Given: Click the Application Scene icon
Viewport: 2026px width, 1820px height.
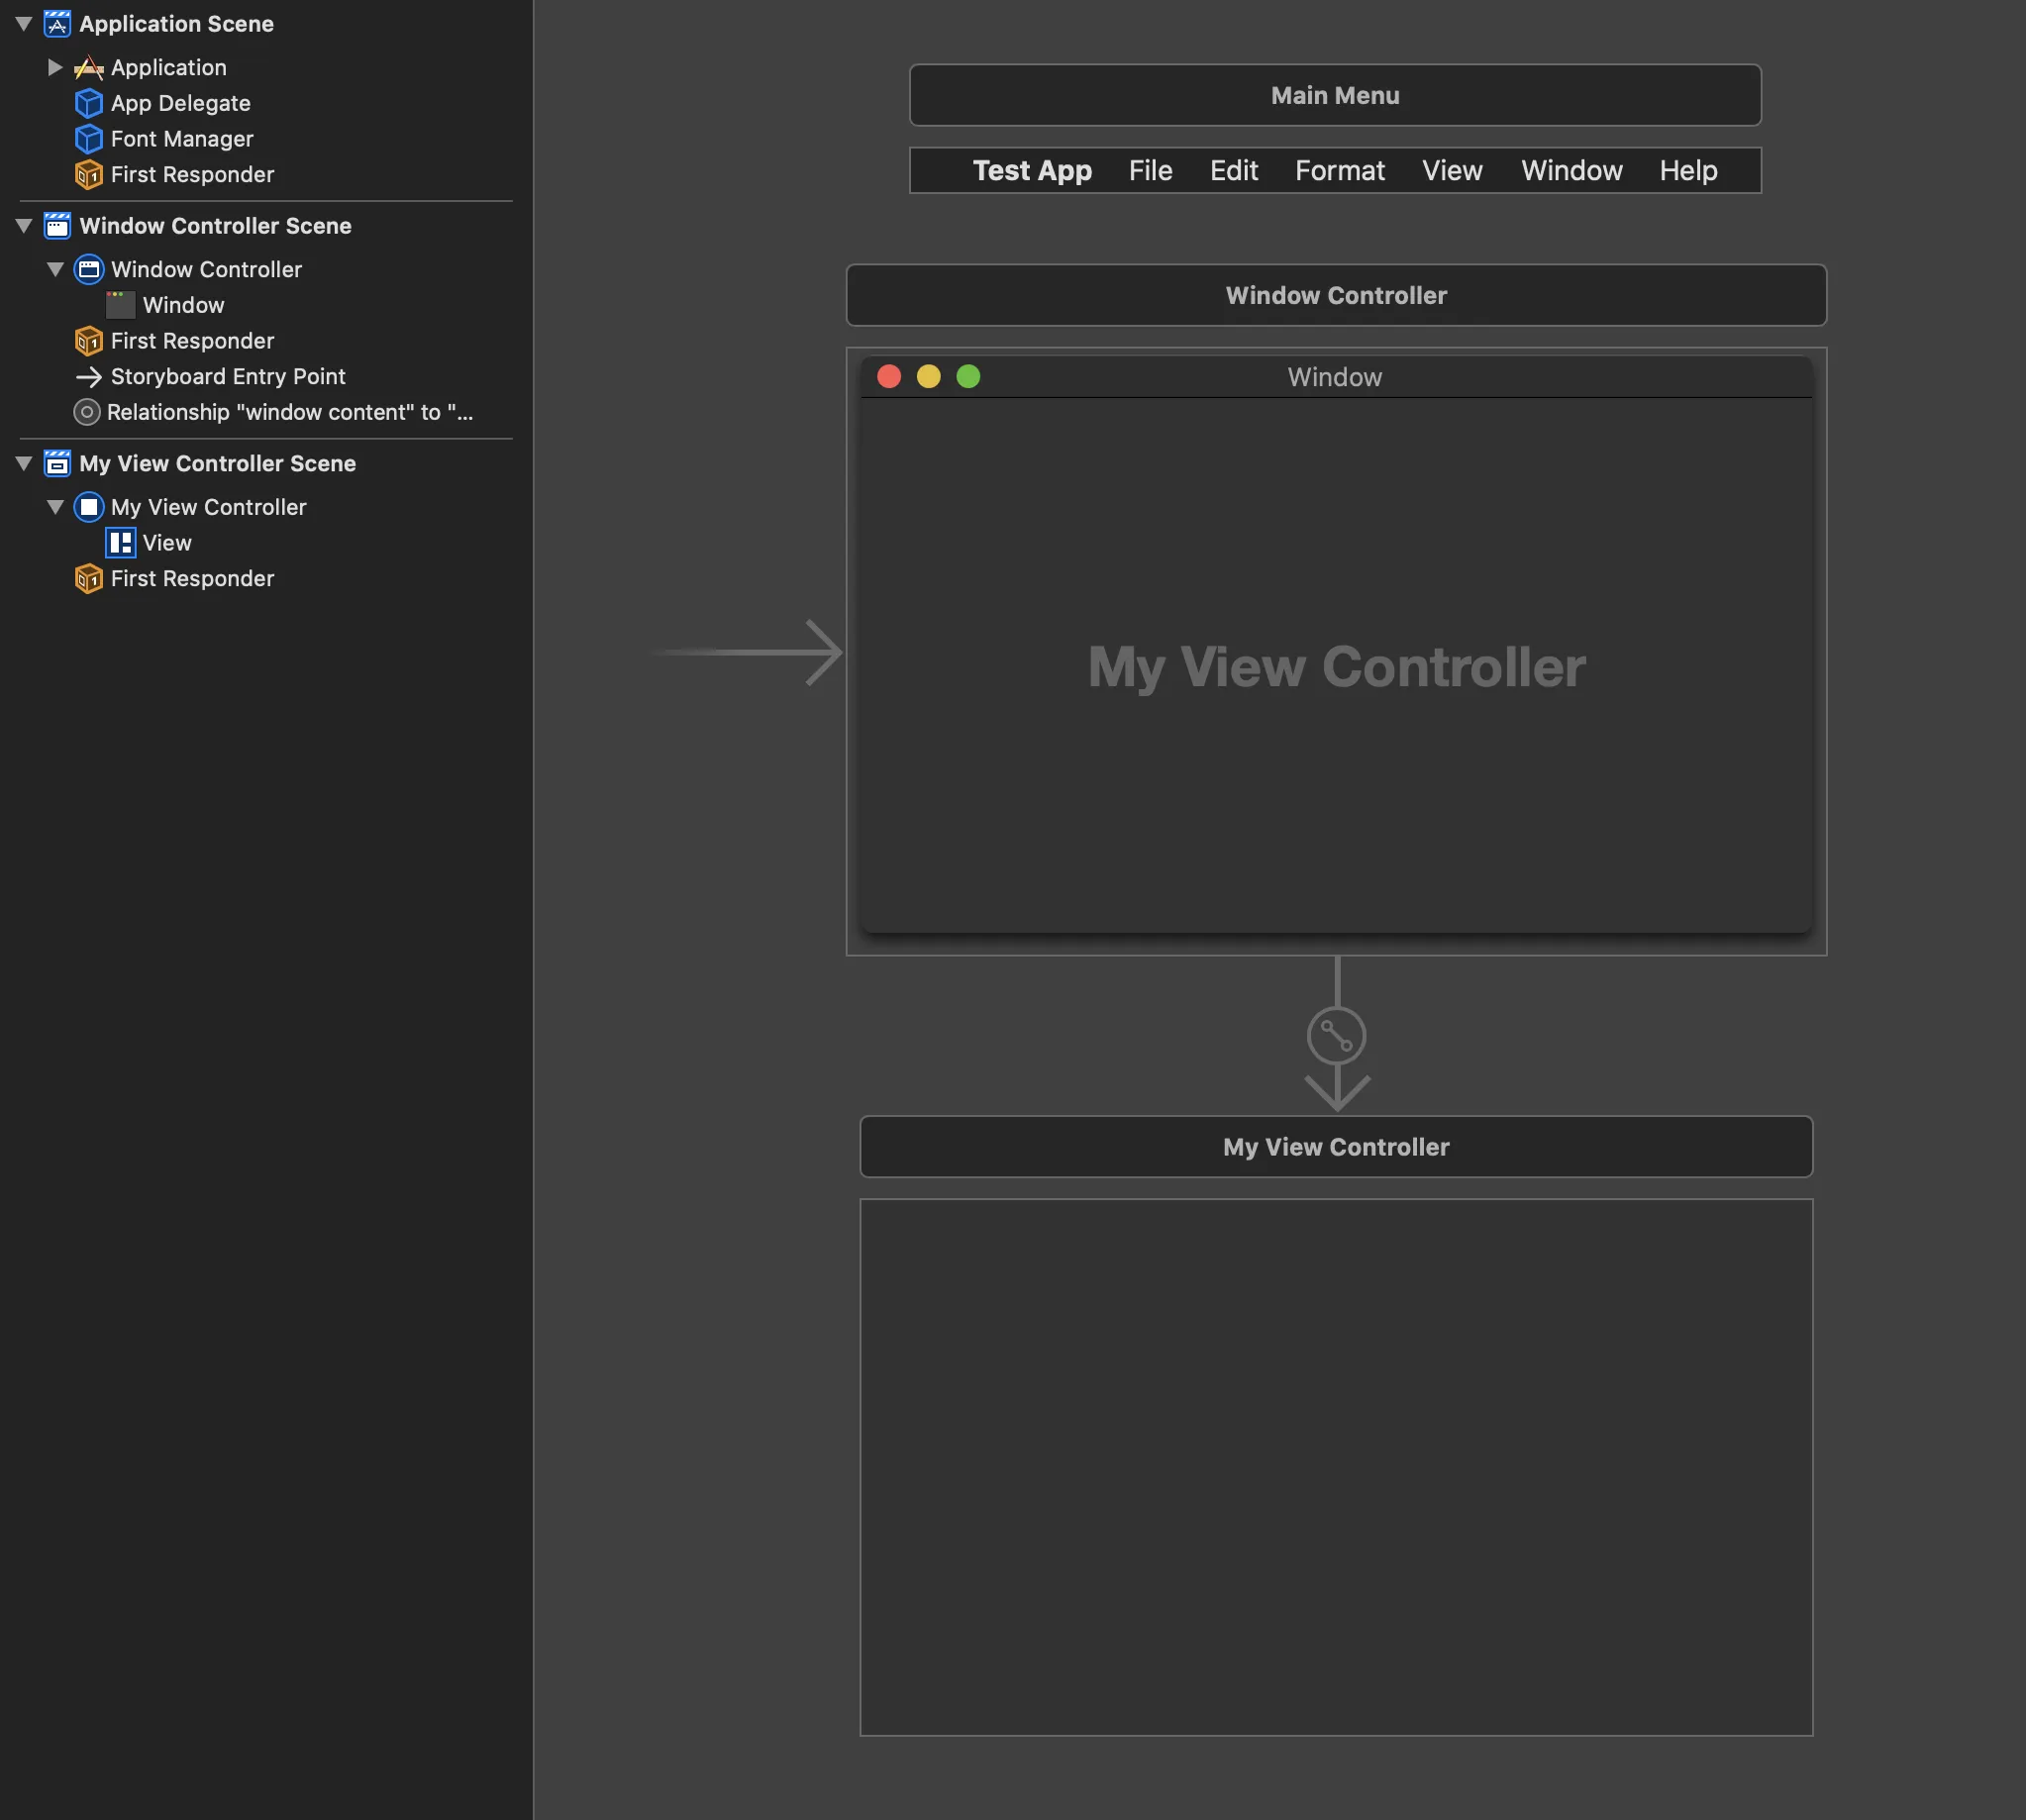Looking at the screenshot, I should [57, 24].
